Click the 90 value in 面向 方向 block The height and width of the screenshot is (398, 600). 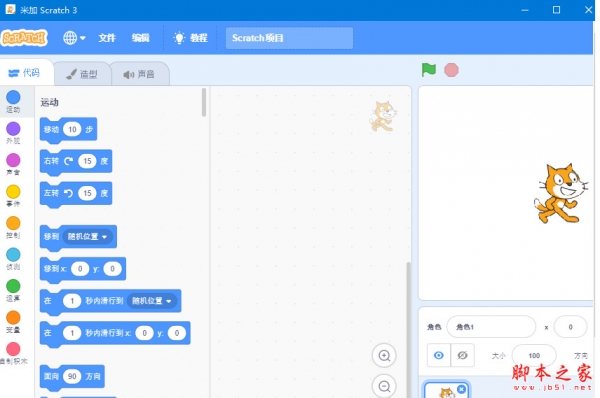[x=72, y=377]
